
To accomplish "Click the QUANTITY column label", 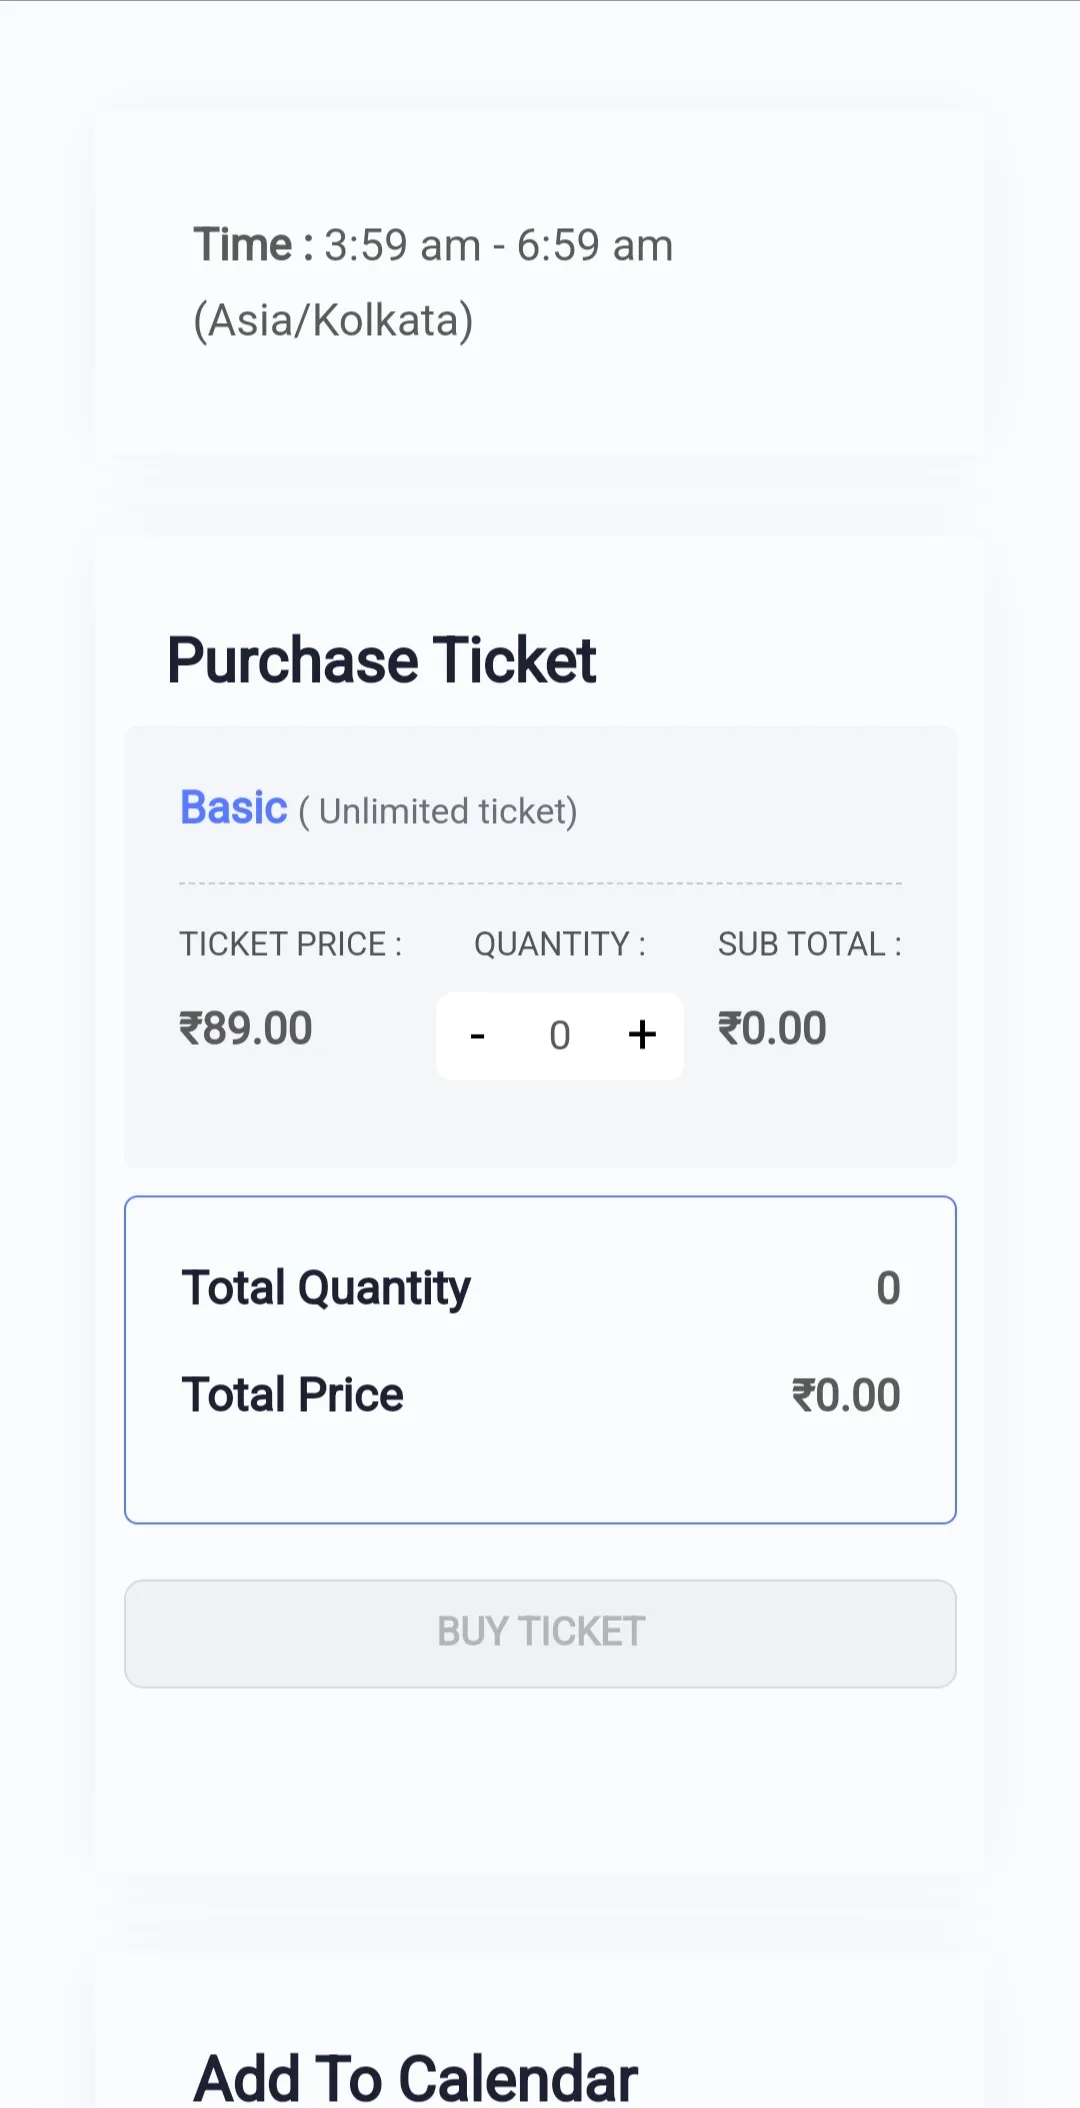I will point(560,944).
